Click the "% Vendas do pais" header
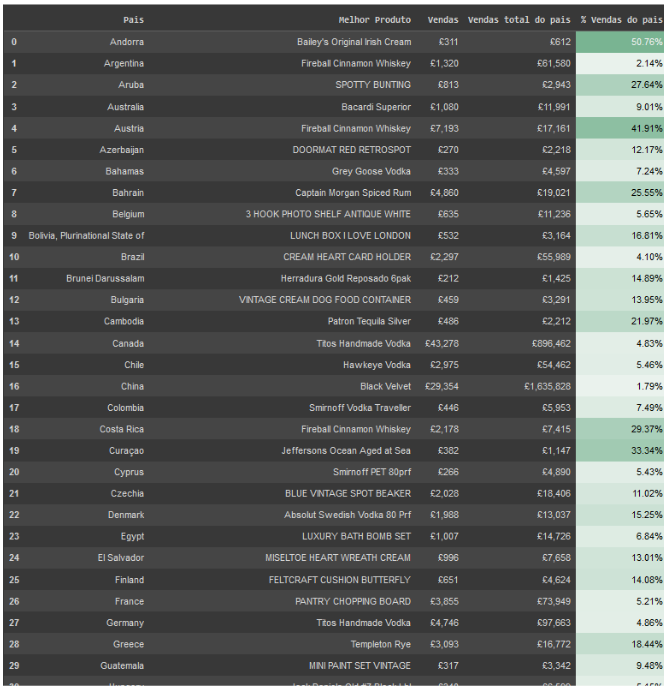 [621, 19]
